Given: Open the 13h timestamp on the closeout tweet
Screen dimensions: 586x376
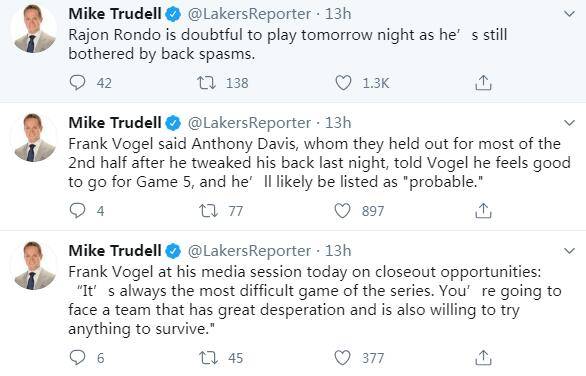Looking at the screenshot, I should pos(338,250).
